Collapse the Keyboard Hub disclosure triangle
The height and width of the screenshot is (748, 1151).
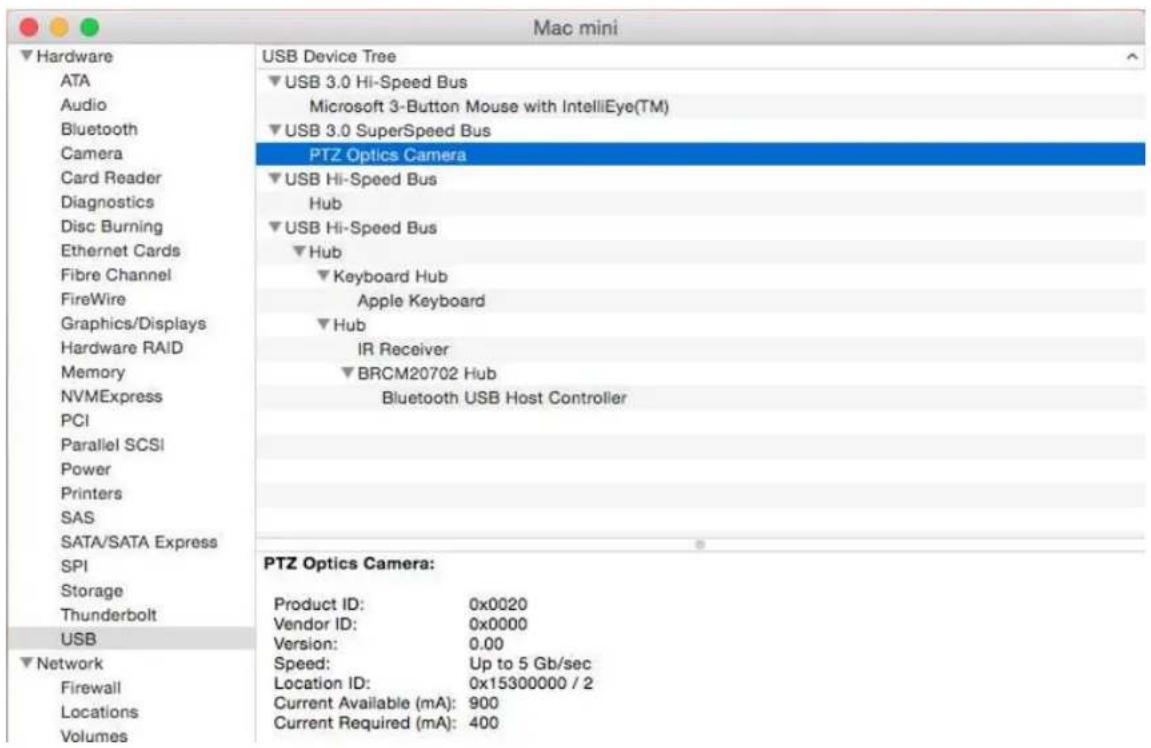[x=323, y=276]
